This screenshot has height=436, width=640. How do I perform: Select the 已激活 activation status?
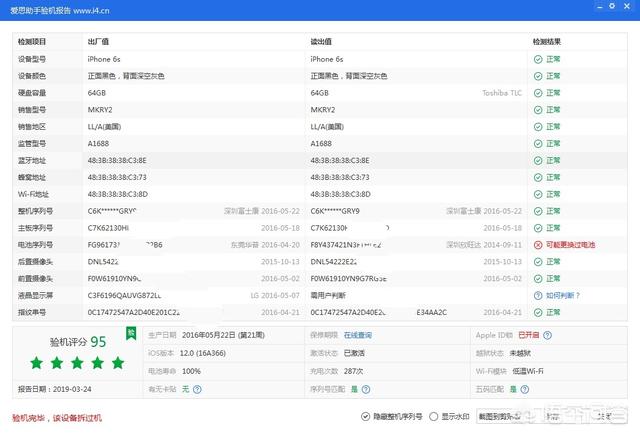click(x=354, y=353)
